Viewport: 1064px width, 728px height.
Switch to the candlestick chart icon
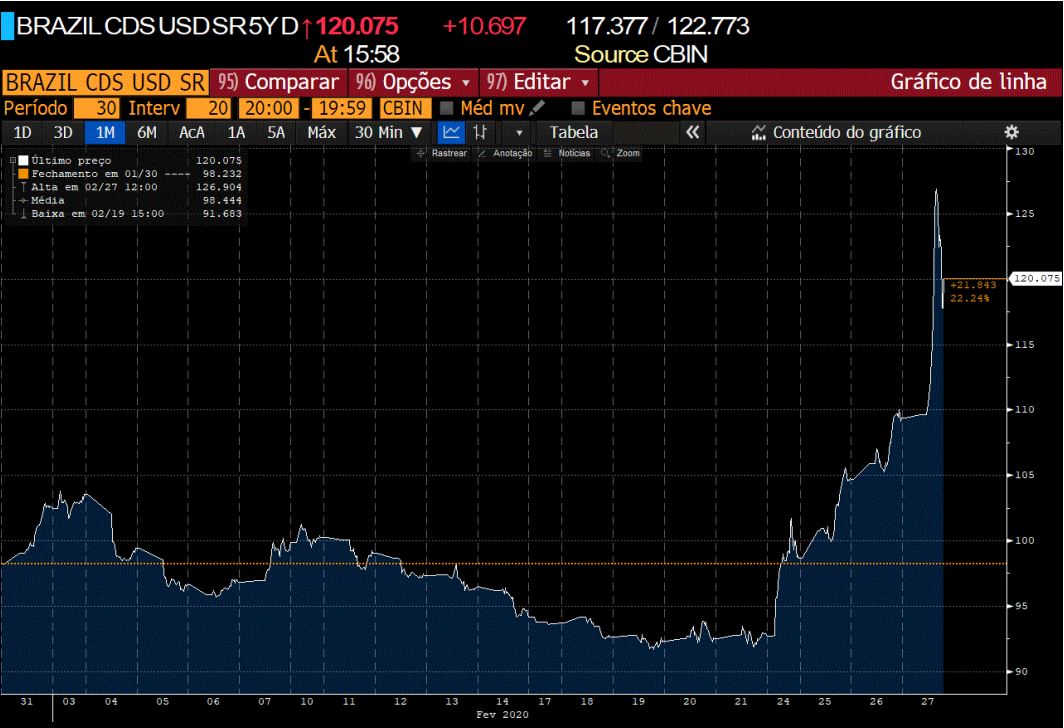pos(481,132)
